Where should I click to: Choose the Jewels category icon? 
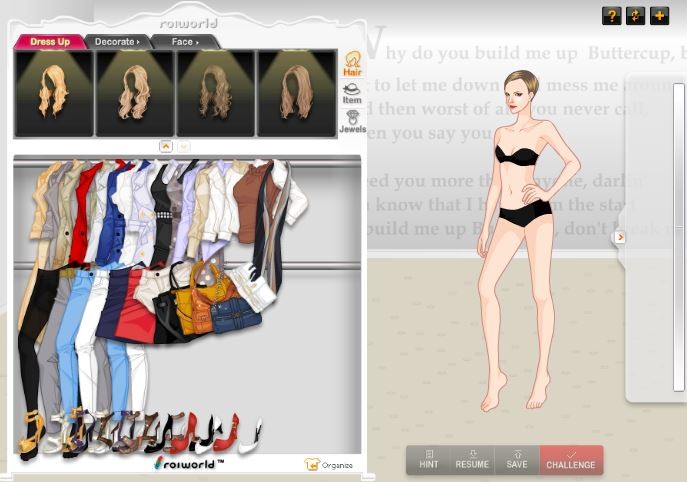[352, 122]
